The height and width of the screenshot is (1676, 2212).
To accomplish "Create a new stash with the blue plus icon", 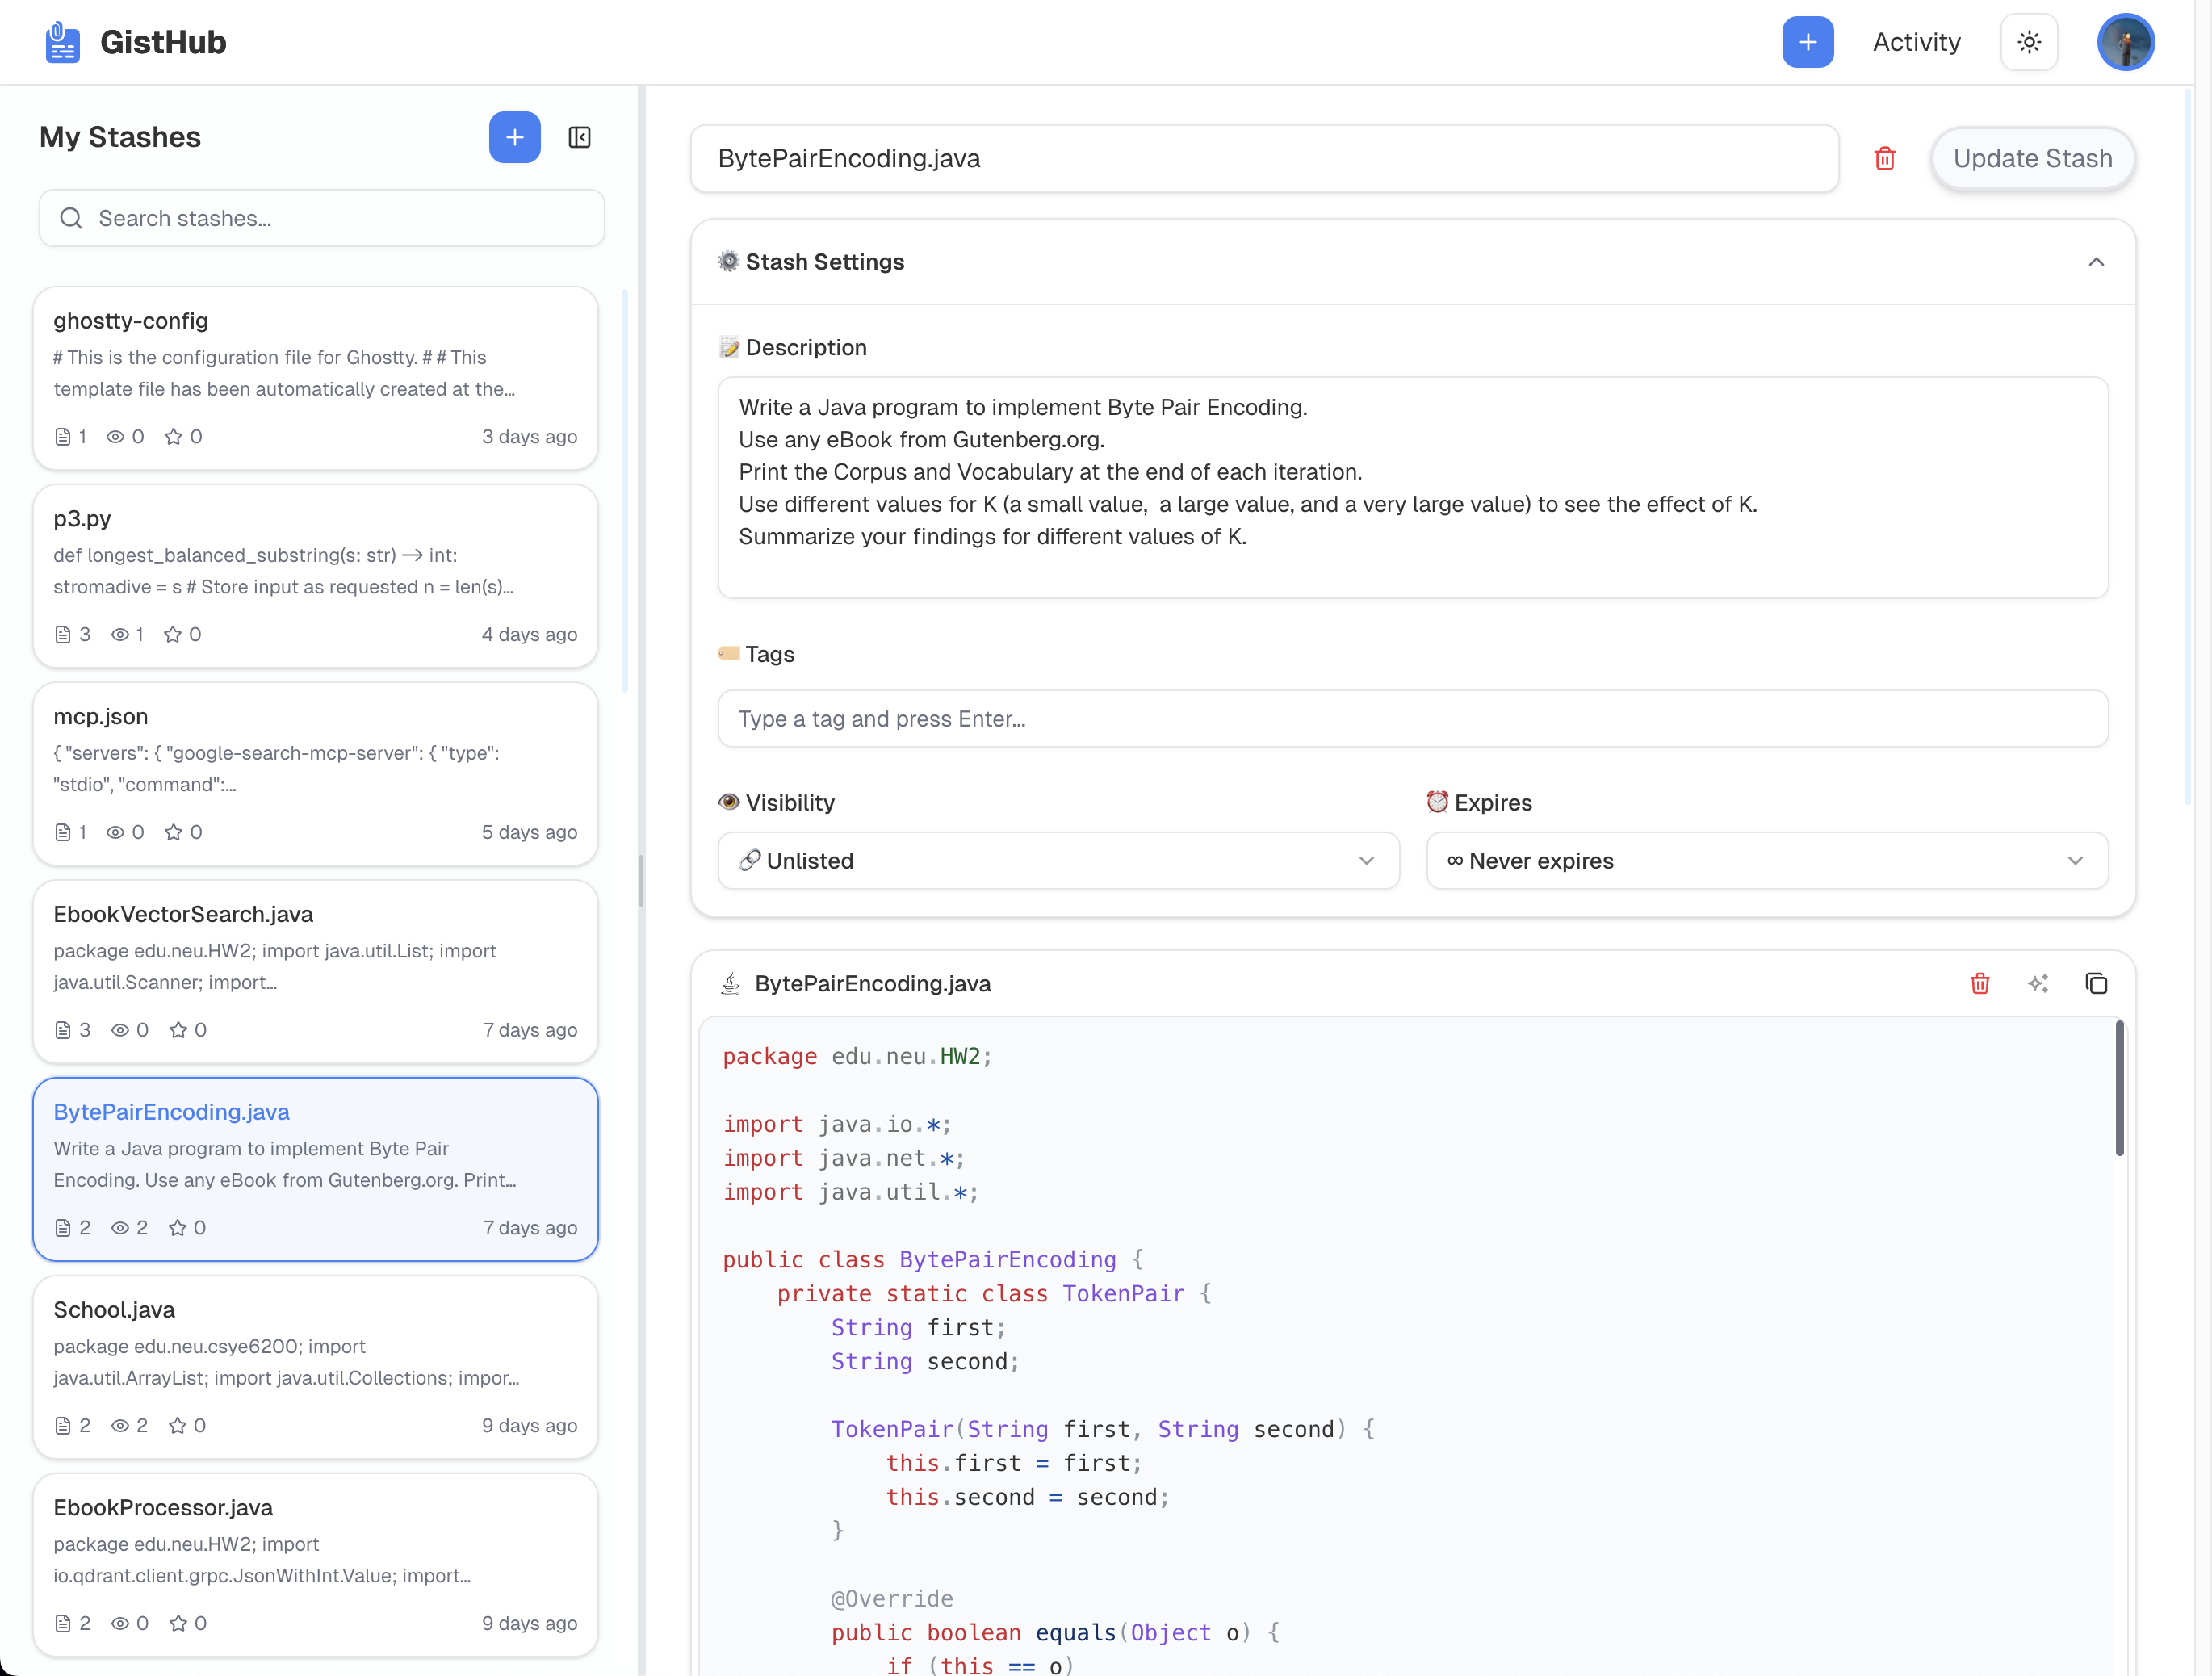I will point(514,137).
